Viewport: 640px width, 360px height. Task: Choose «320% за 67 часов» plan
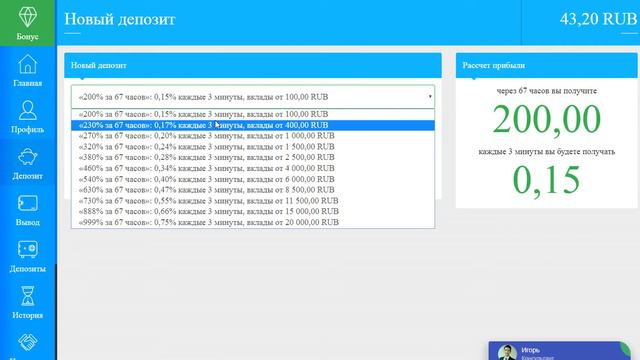coord(253,147)
